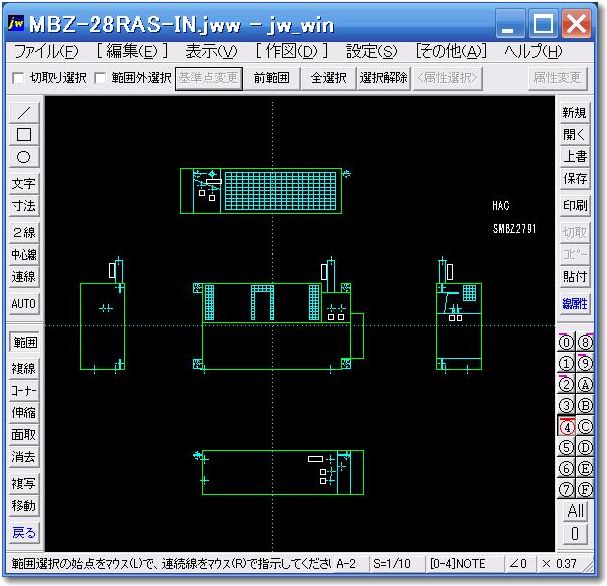Activate the 中心線 center line tool

pyautogui.click(x=24, y=255)
